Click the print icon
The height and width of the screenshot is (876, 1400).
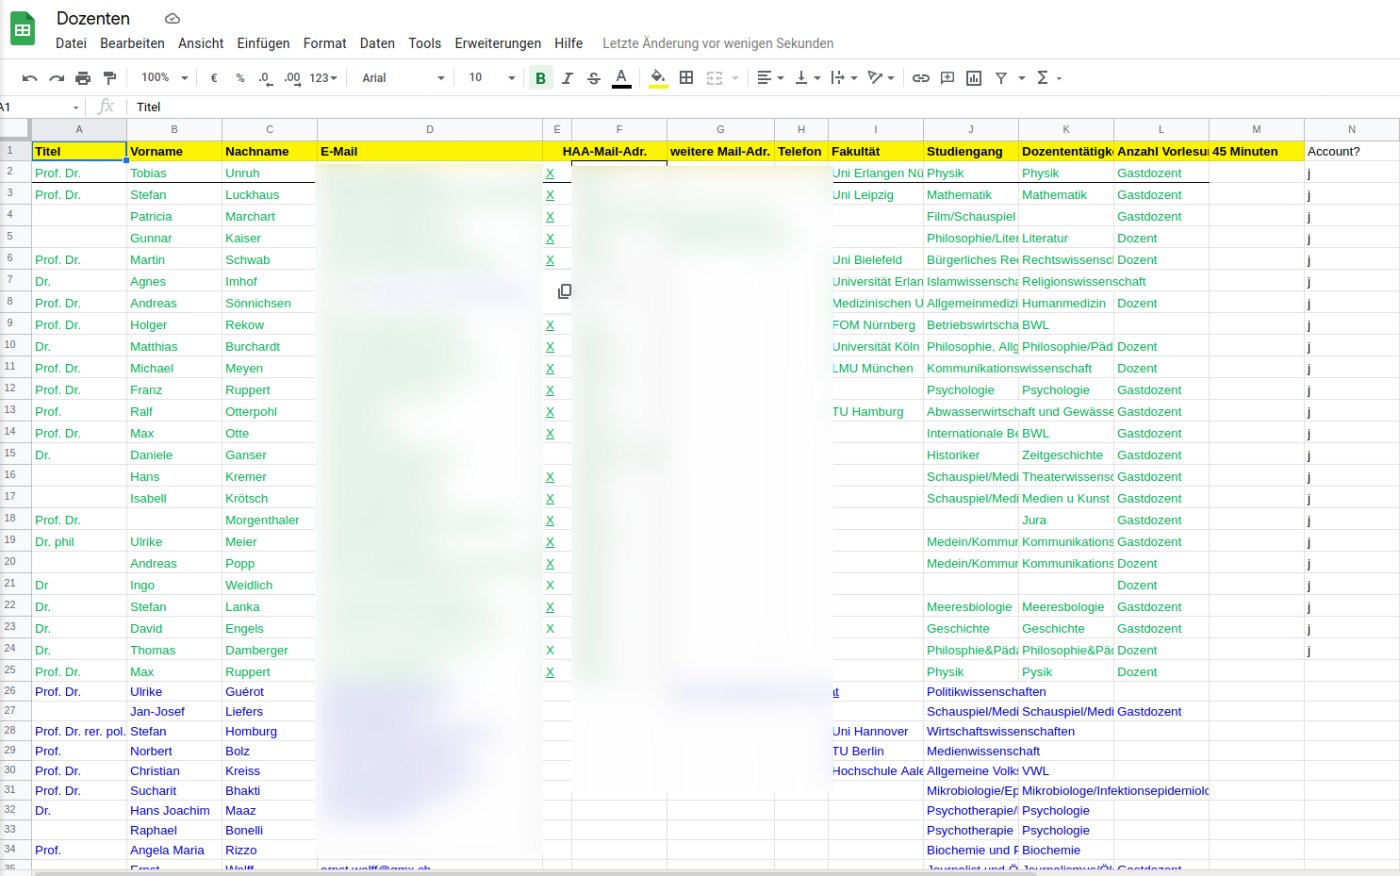pos(83,78)
